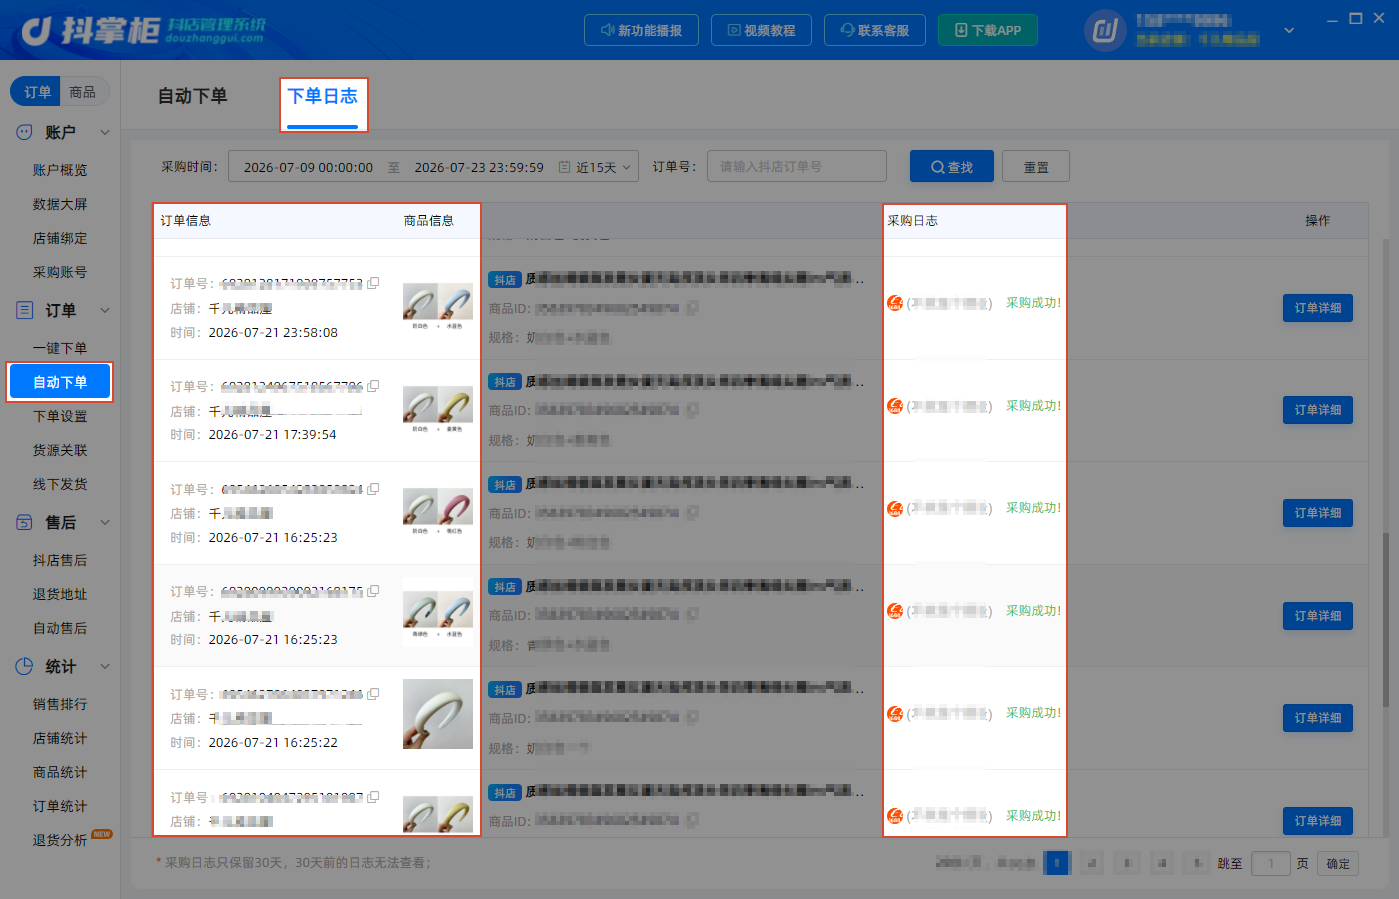Screen dimensions: 1399x899
Task: Switch to the 商品 toggle segment
Action: click(83, 92)
